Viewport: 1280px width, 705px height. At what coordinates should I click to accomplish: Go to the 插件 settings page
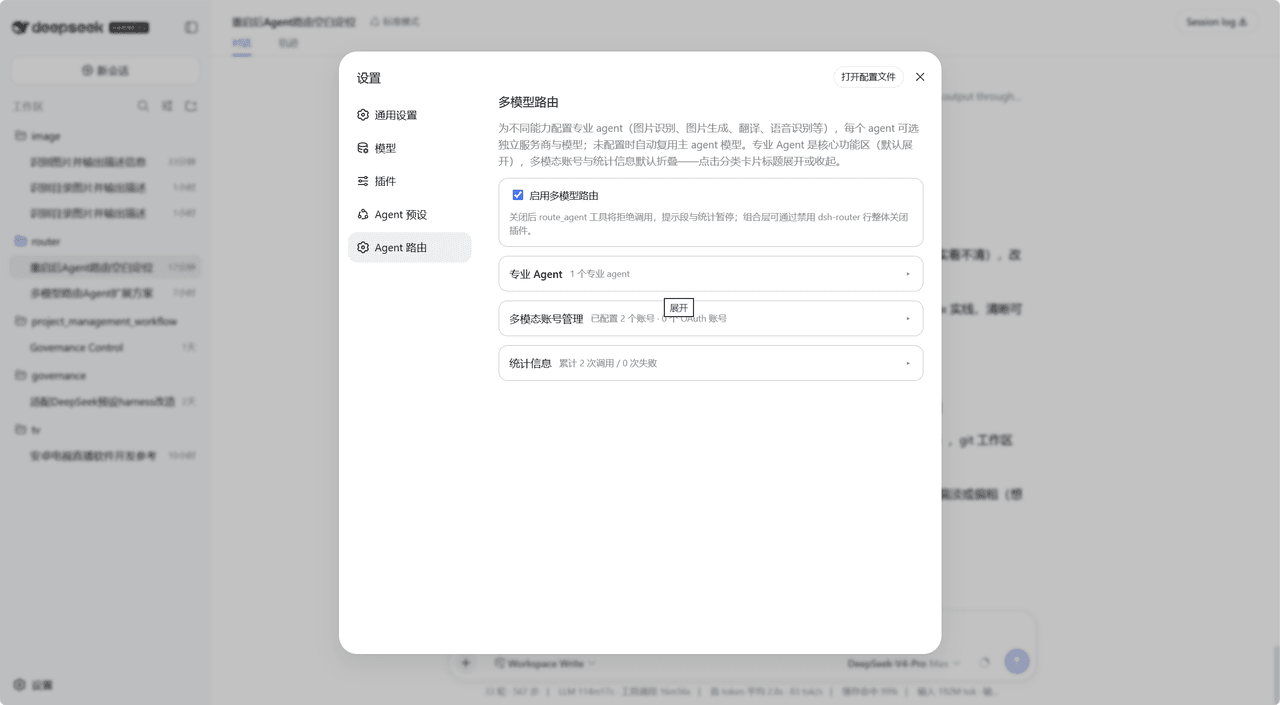409,181
